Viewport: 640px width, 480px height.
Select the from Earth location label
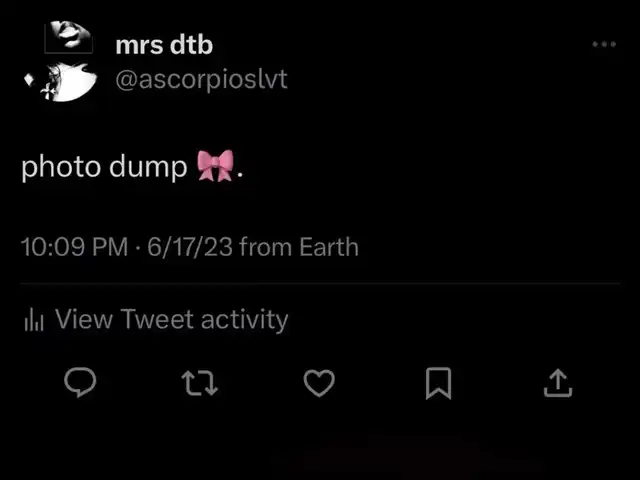pyautogui.click(x=299, y=247)
